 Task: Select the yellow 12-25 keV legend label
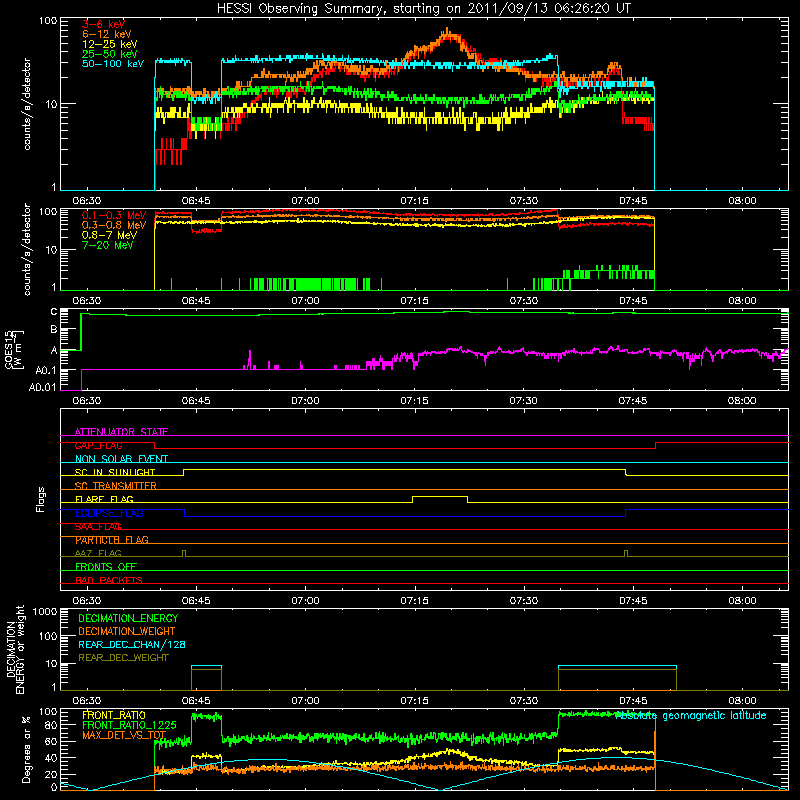click(x=110, y=44)
